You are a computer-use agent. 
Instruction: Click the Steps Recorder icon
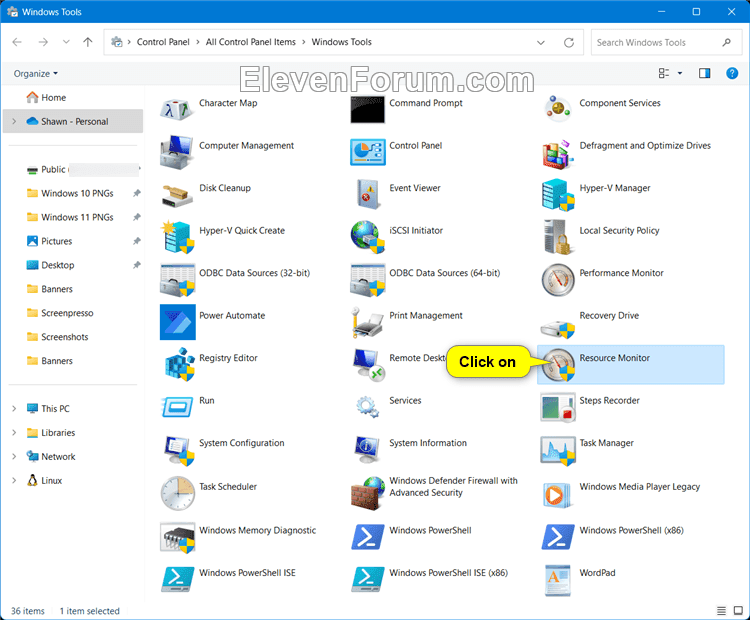[x=558, y=407]
